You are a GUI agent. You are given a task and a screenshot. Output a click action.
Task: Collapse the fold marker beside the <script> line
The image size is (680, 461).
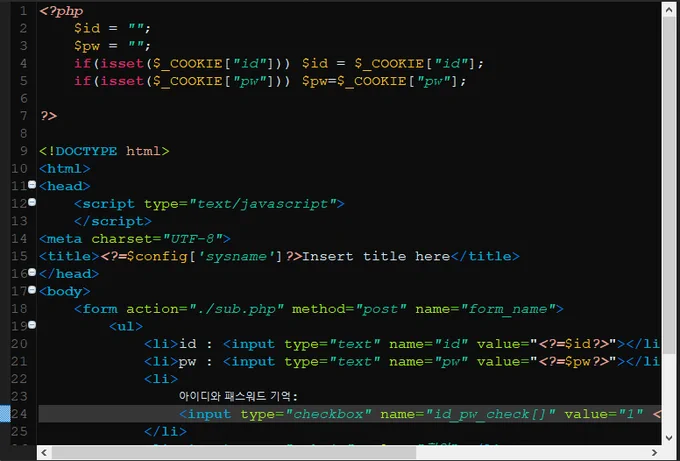point(32,202)
